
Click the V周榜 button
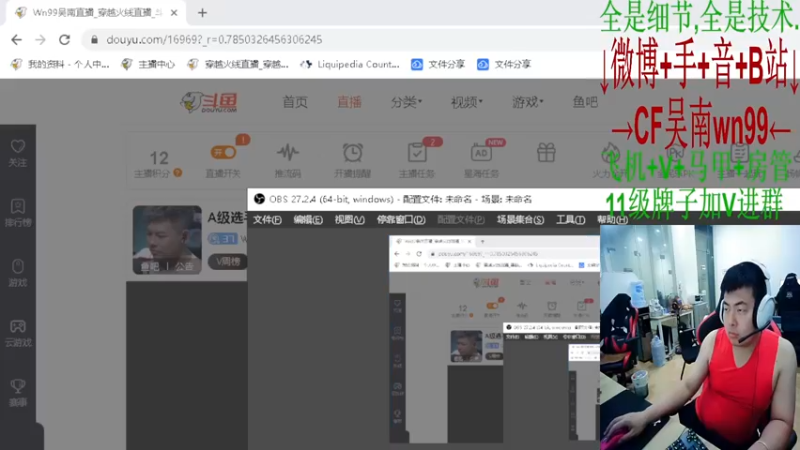pyautogui.click(x=228, y=261)
